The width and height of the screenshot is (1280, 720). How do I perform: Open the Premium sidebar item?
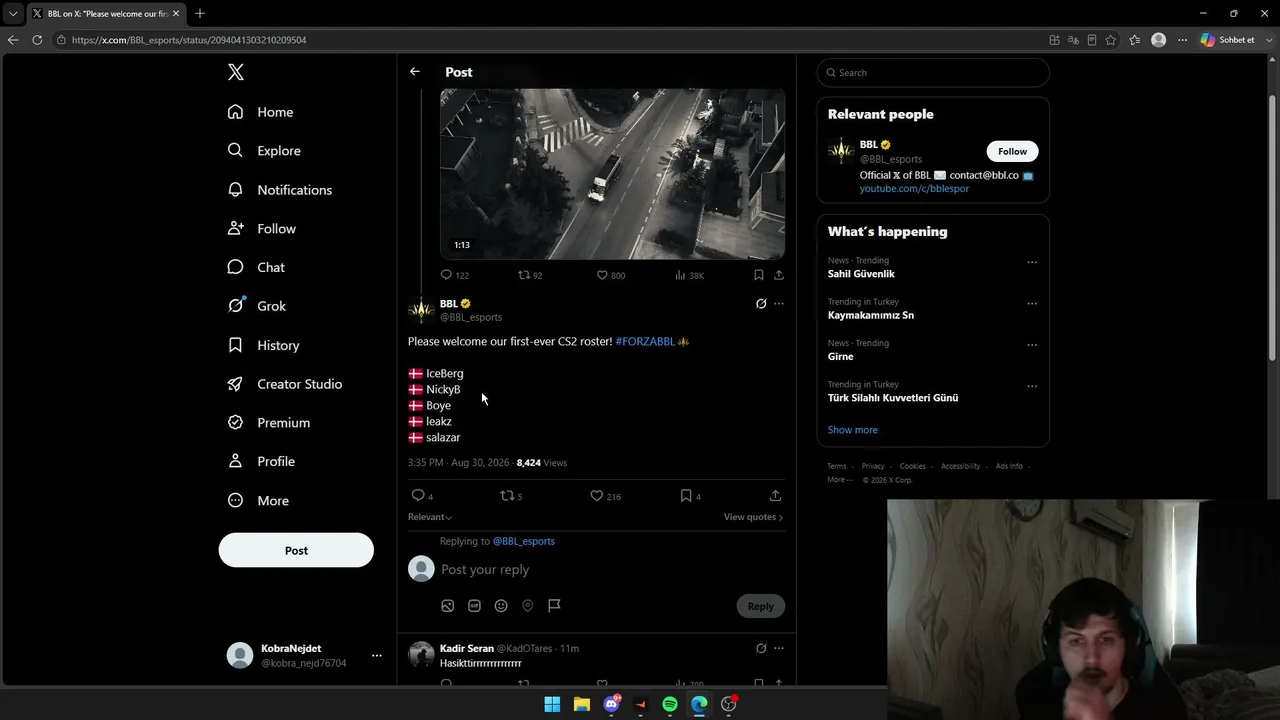(x=269, y=423)
